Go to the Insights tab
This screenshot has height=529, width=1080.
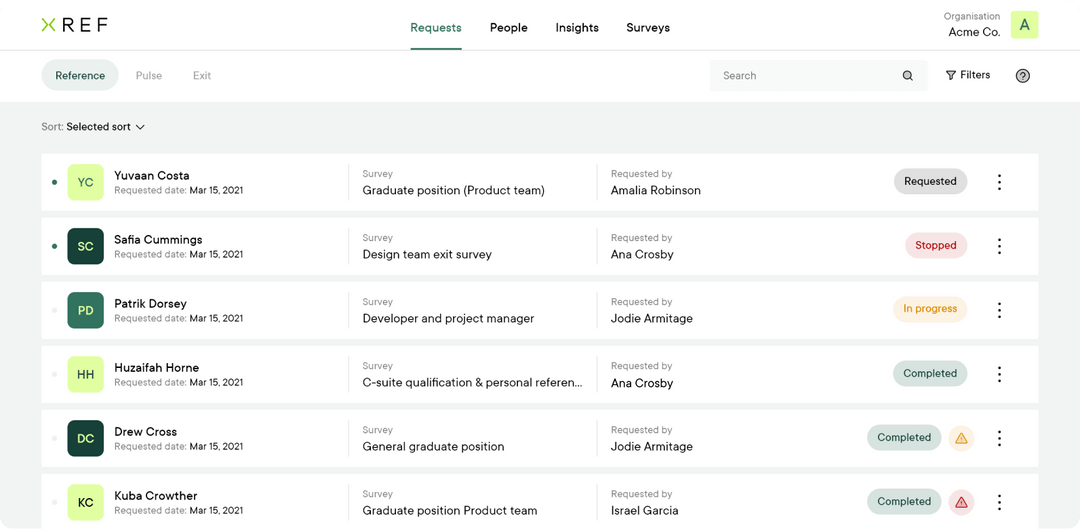click(577, 28)
